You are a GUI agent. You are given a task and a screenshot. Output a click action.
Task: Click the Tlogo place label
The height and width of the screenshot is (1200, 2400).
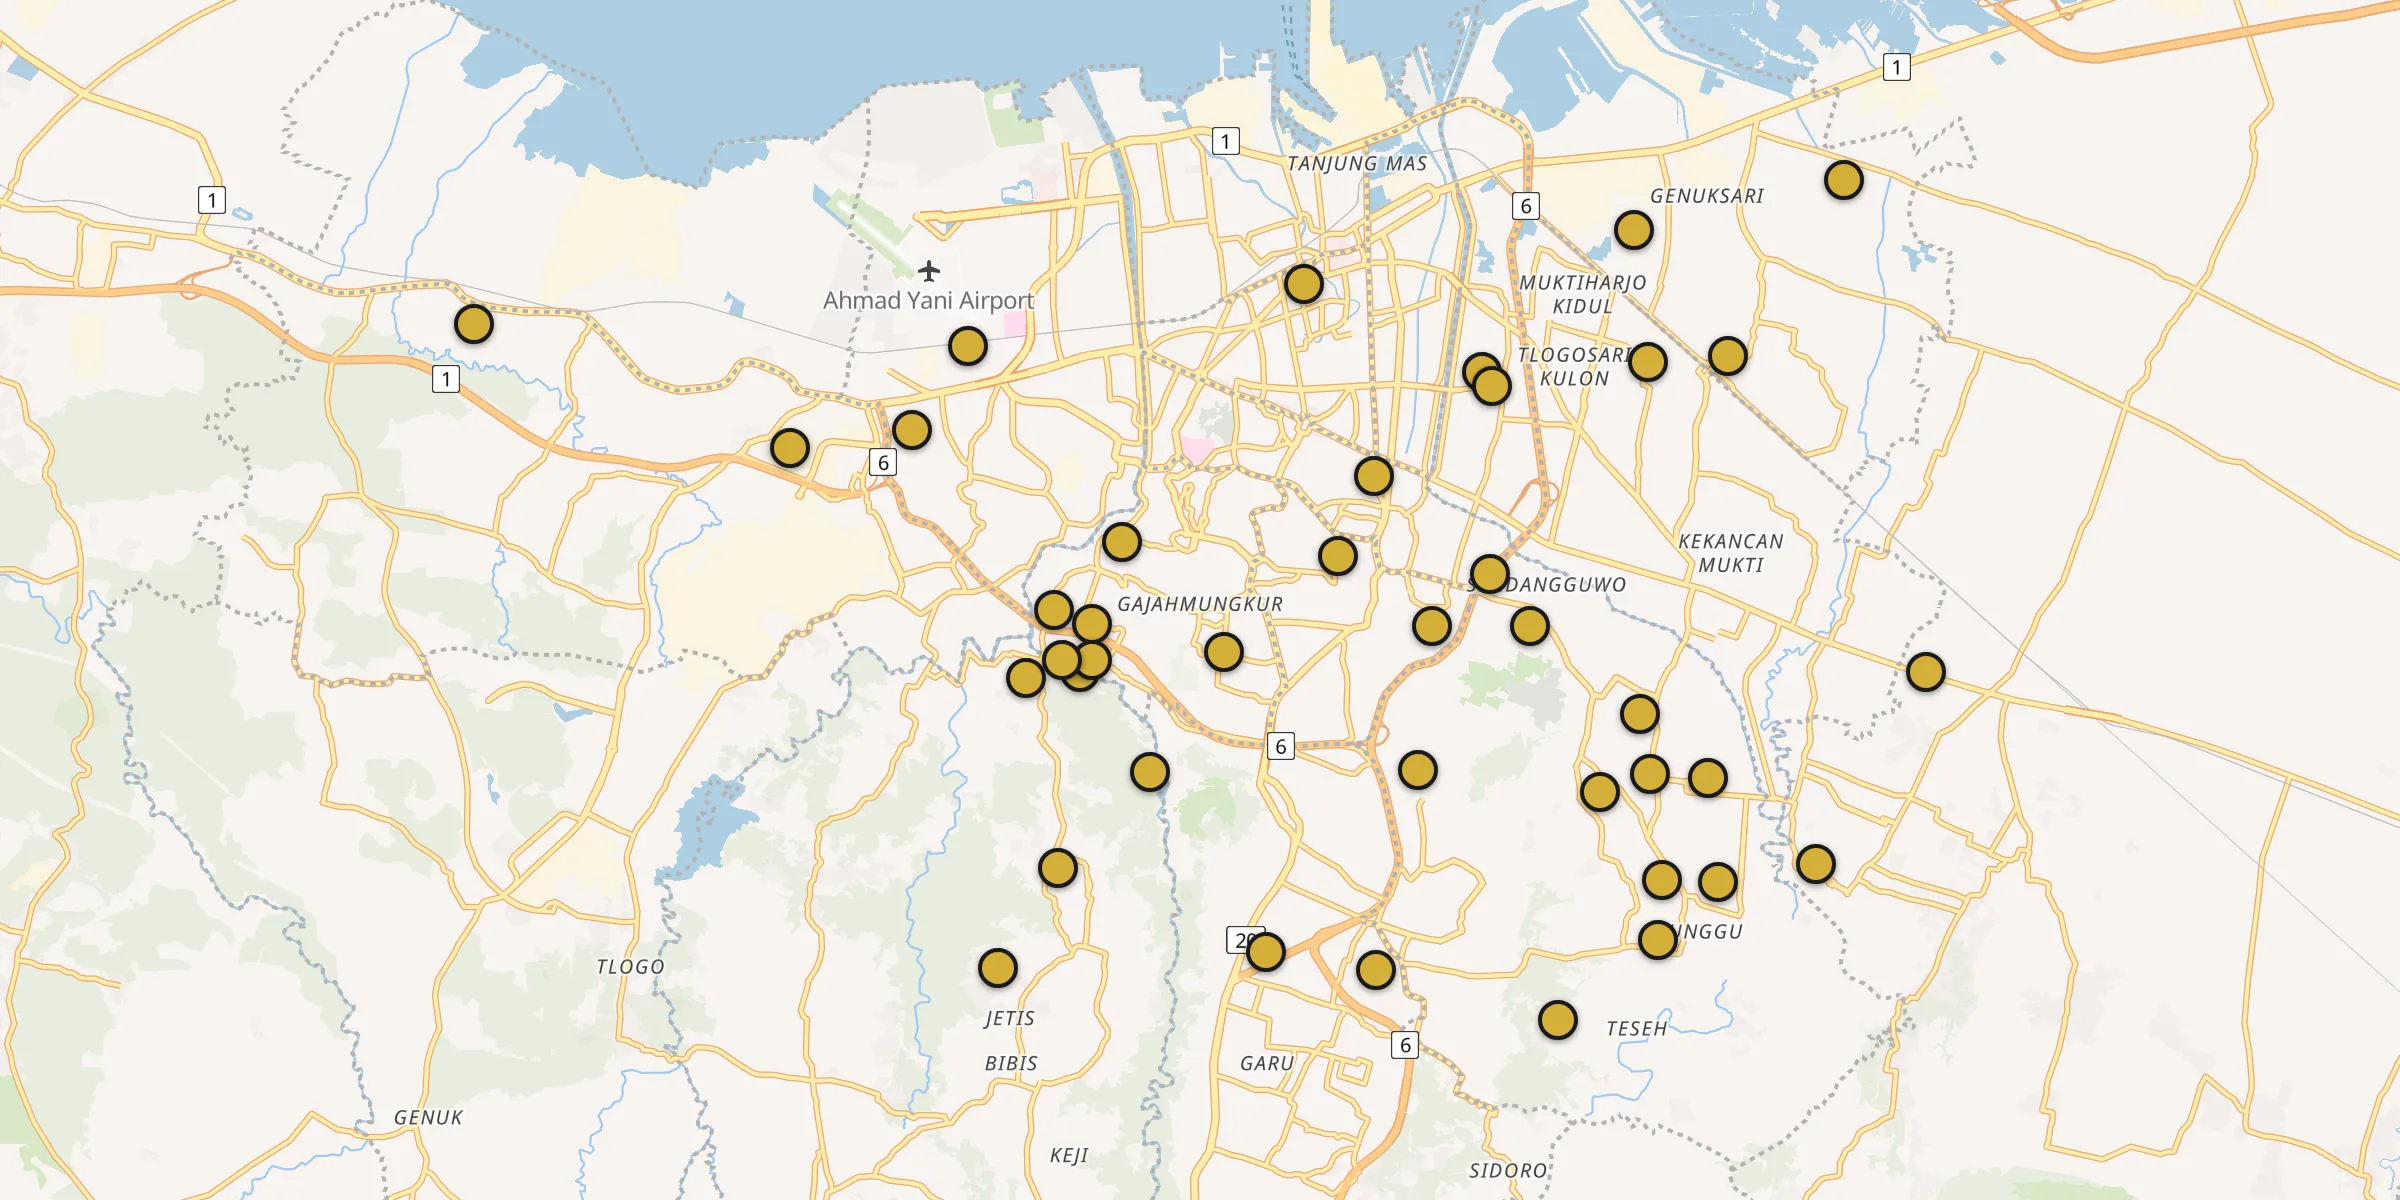pos(630,967)
